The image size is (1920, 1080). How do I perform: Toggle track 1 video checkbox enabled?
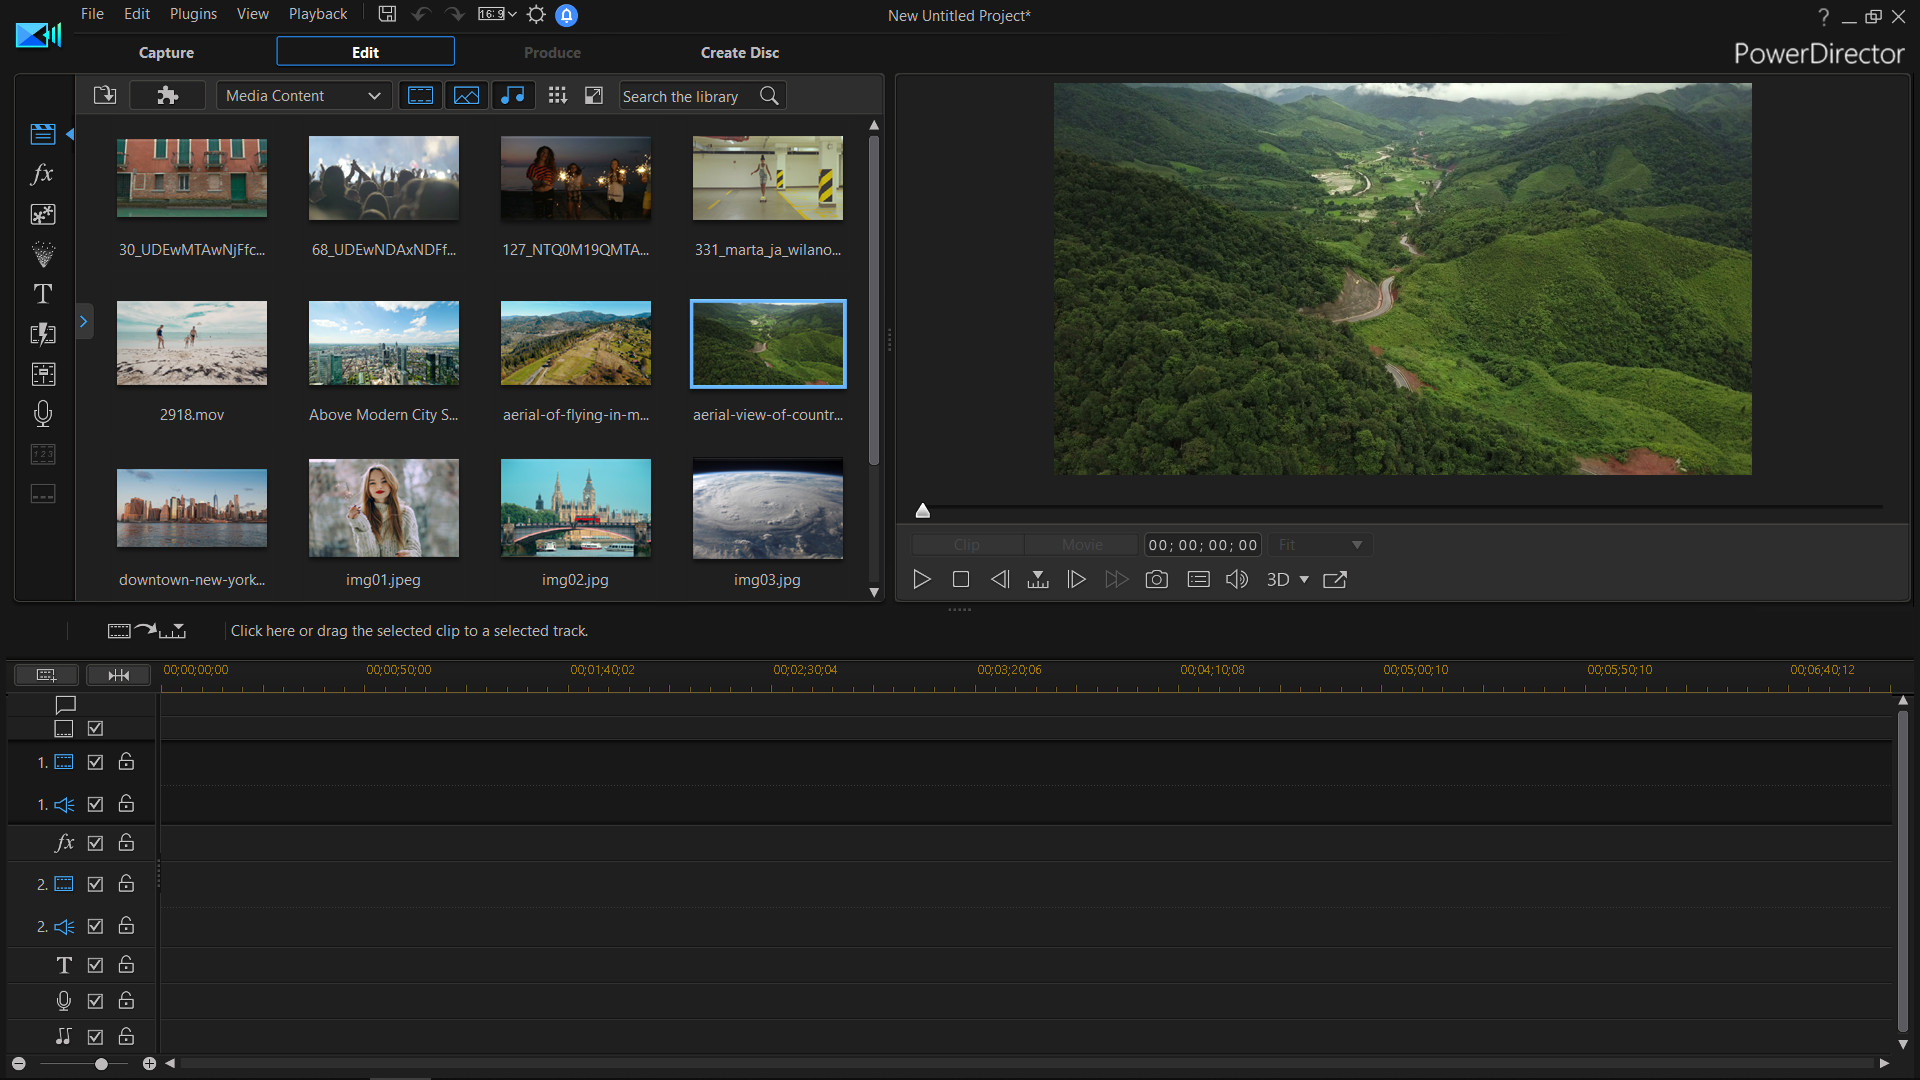point(95,761)
